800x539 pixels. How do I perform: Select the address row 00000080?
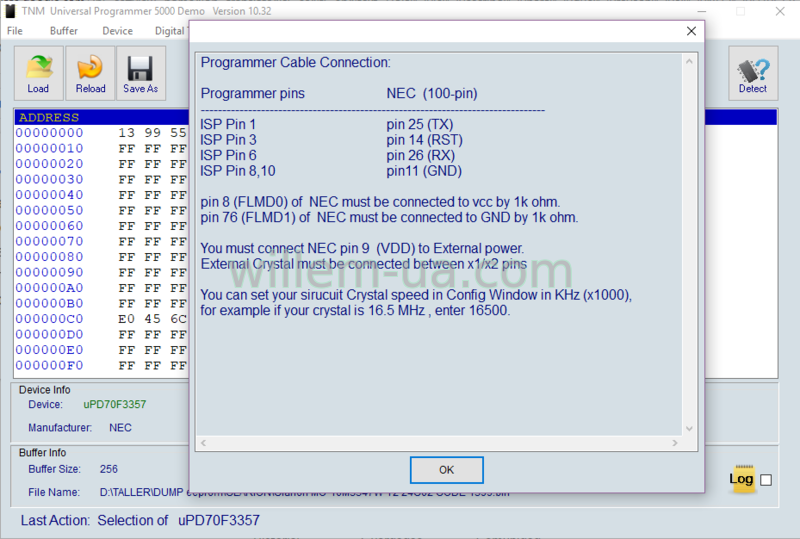point(49,257)
